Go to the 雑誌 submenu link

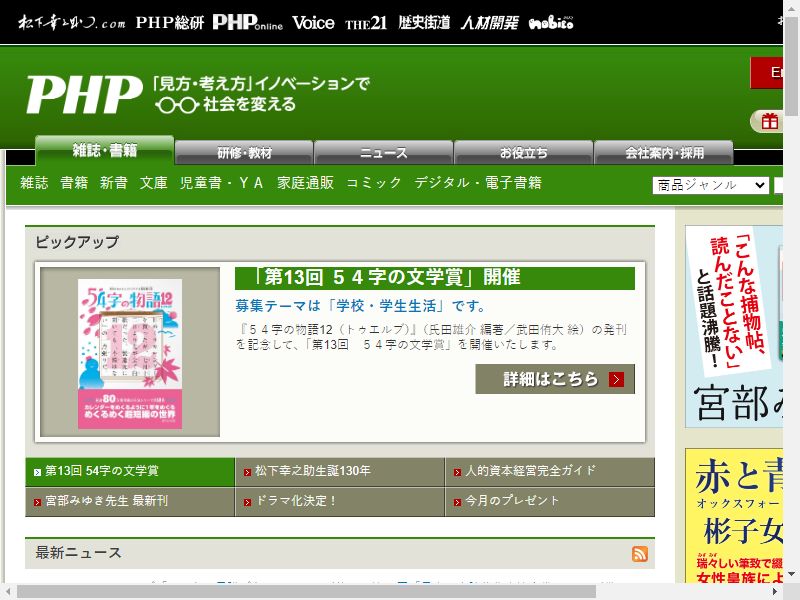point(34,183)
